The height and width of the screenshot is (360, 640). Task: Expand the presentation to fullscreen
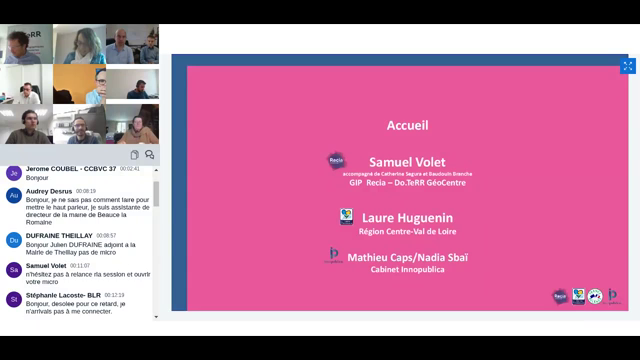click(628, 66)
